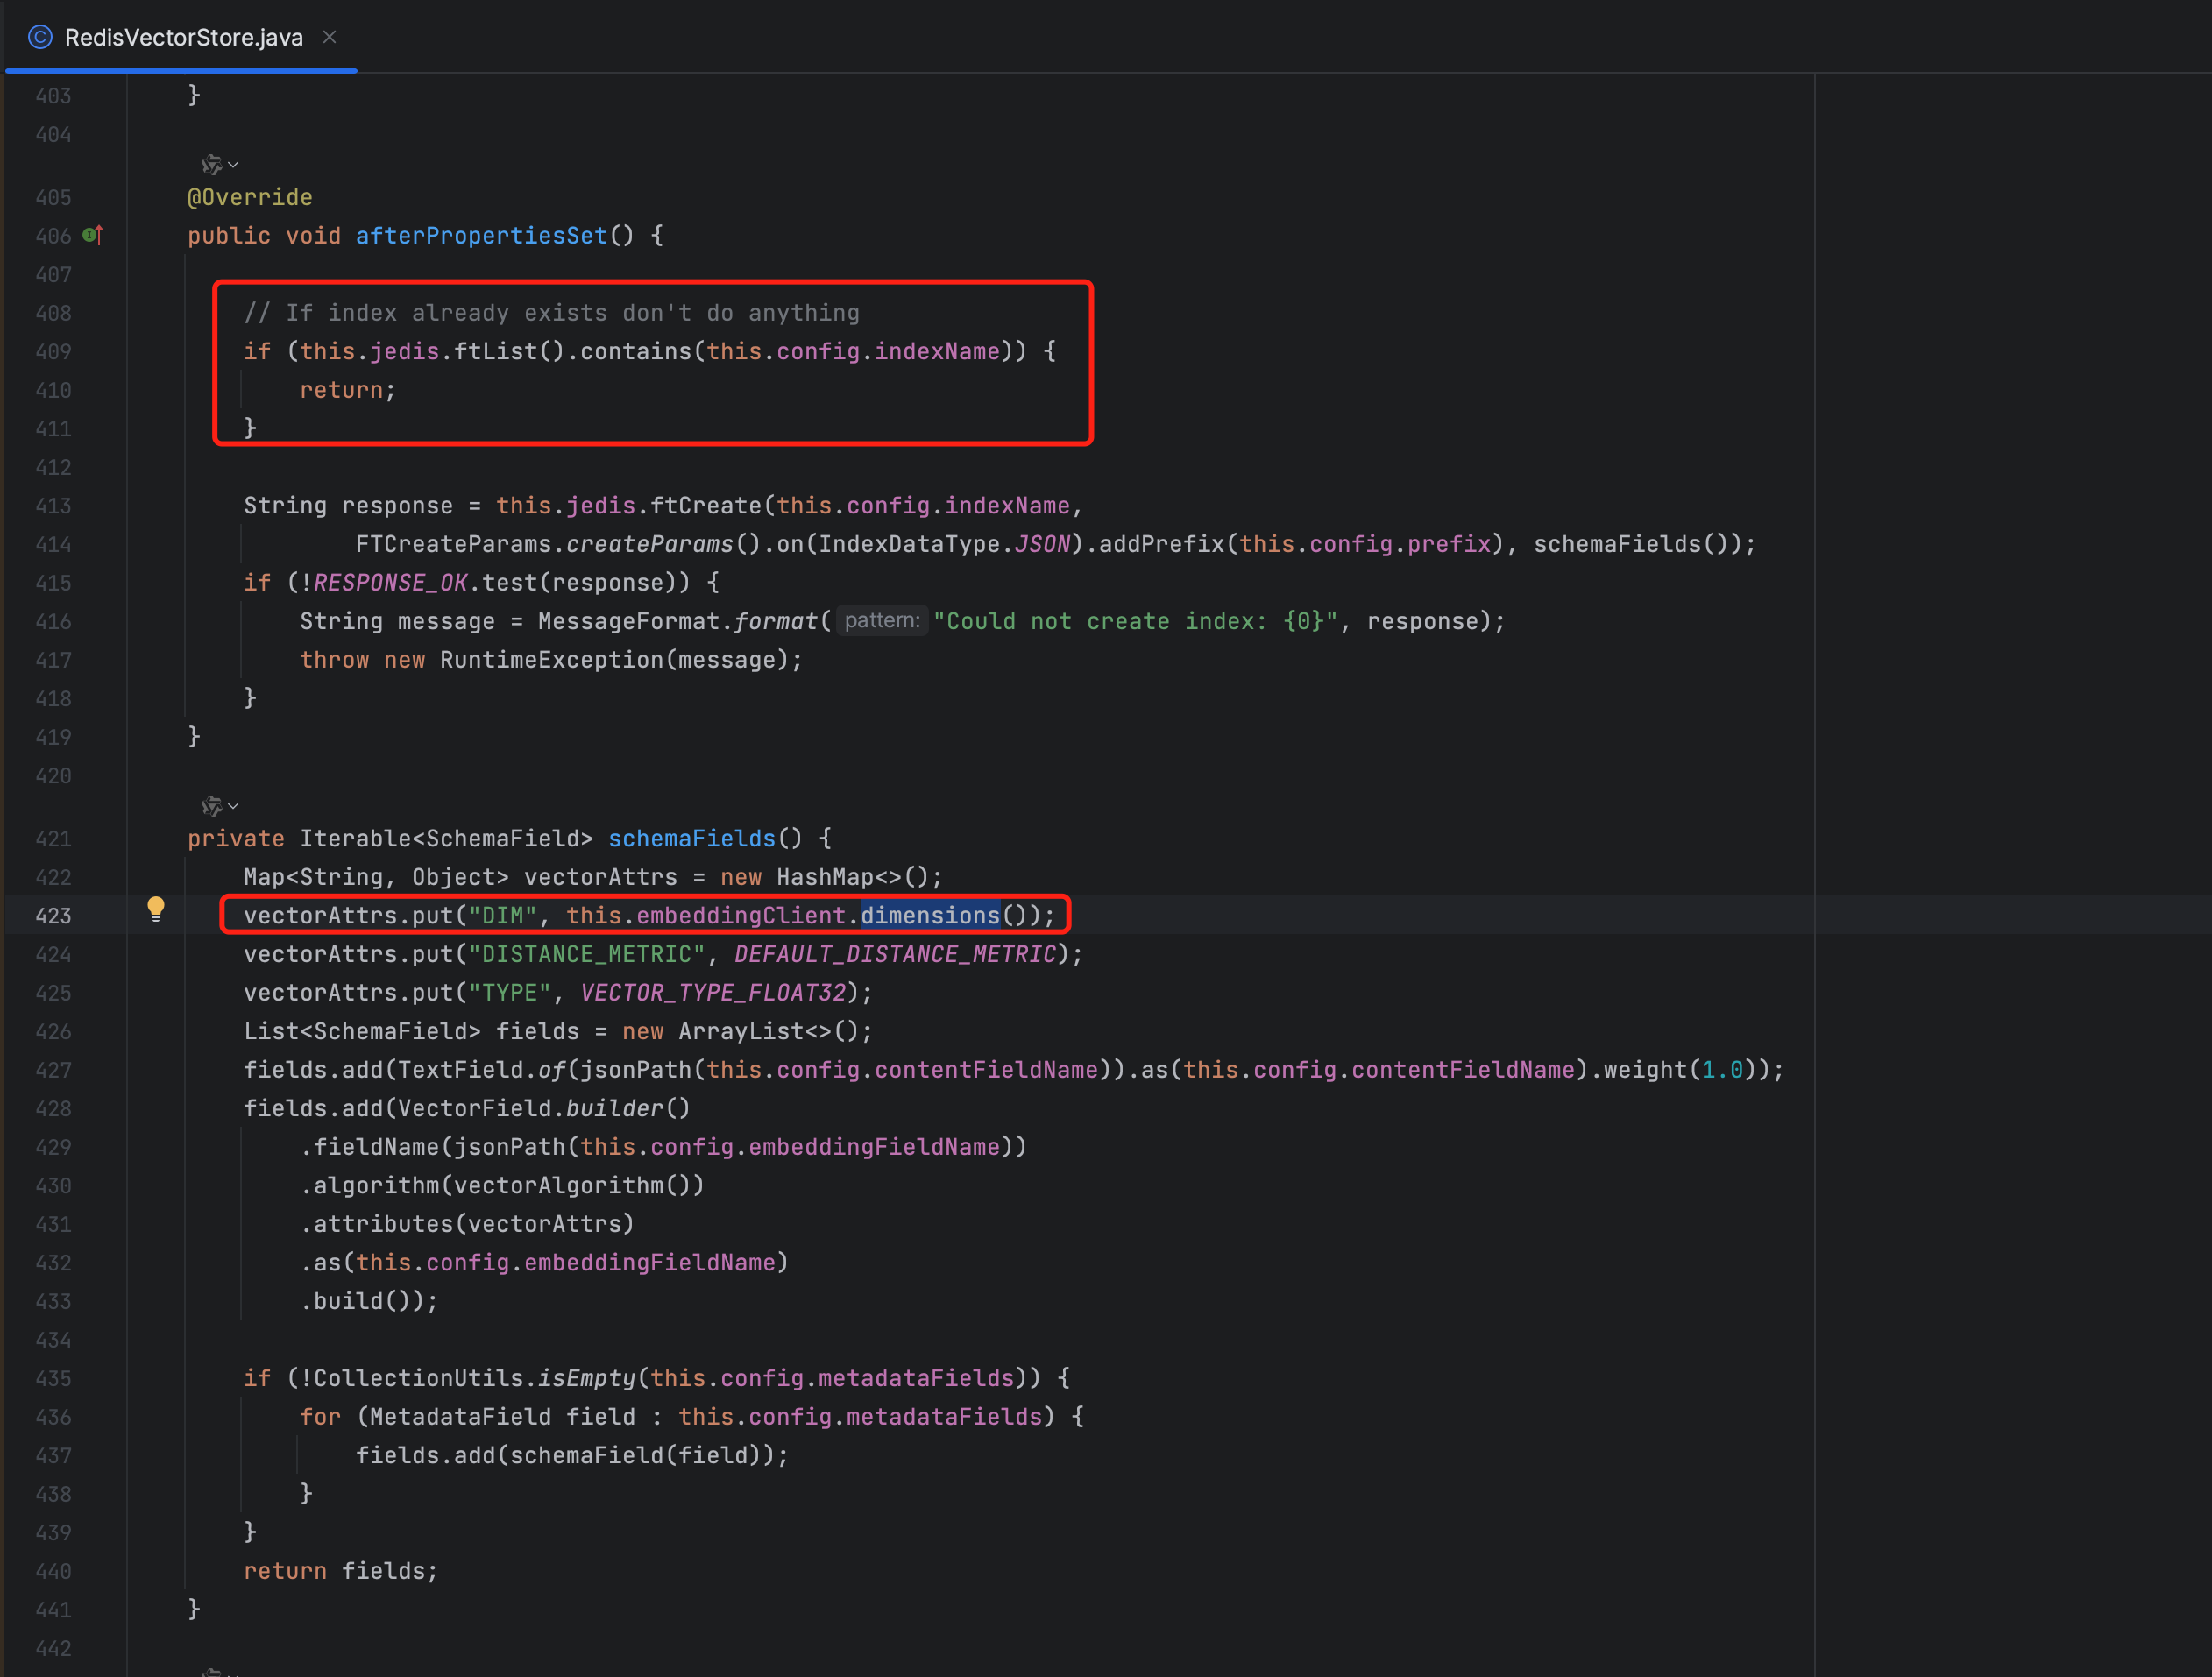
Task: Expand the author dropdown chevron above schemaFields
Action: (233, 806)
